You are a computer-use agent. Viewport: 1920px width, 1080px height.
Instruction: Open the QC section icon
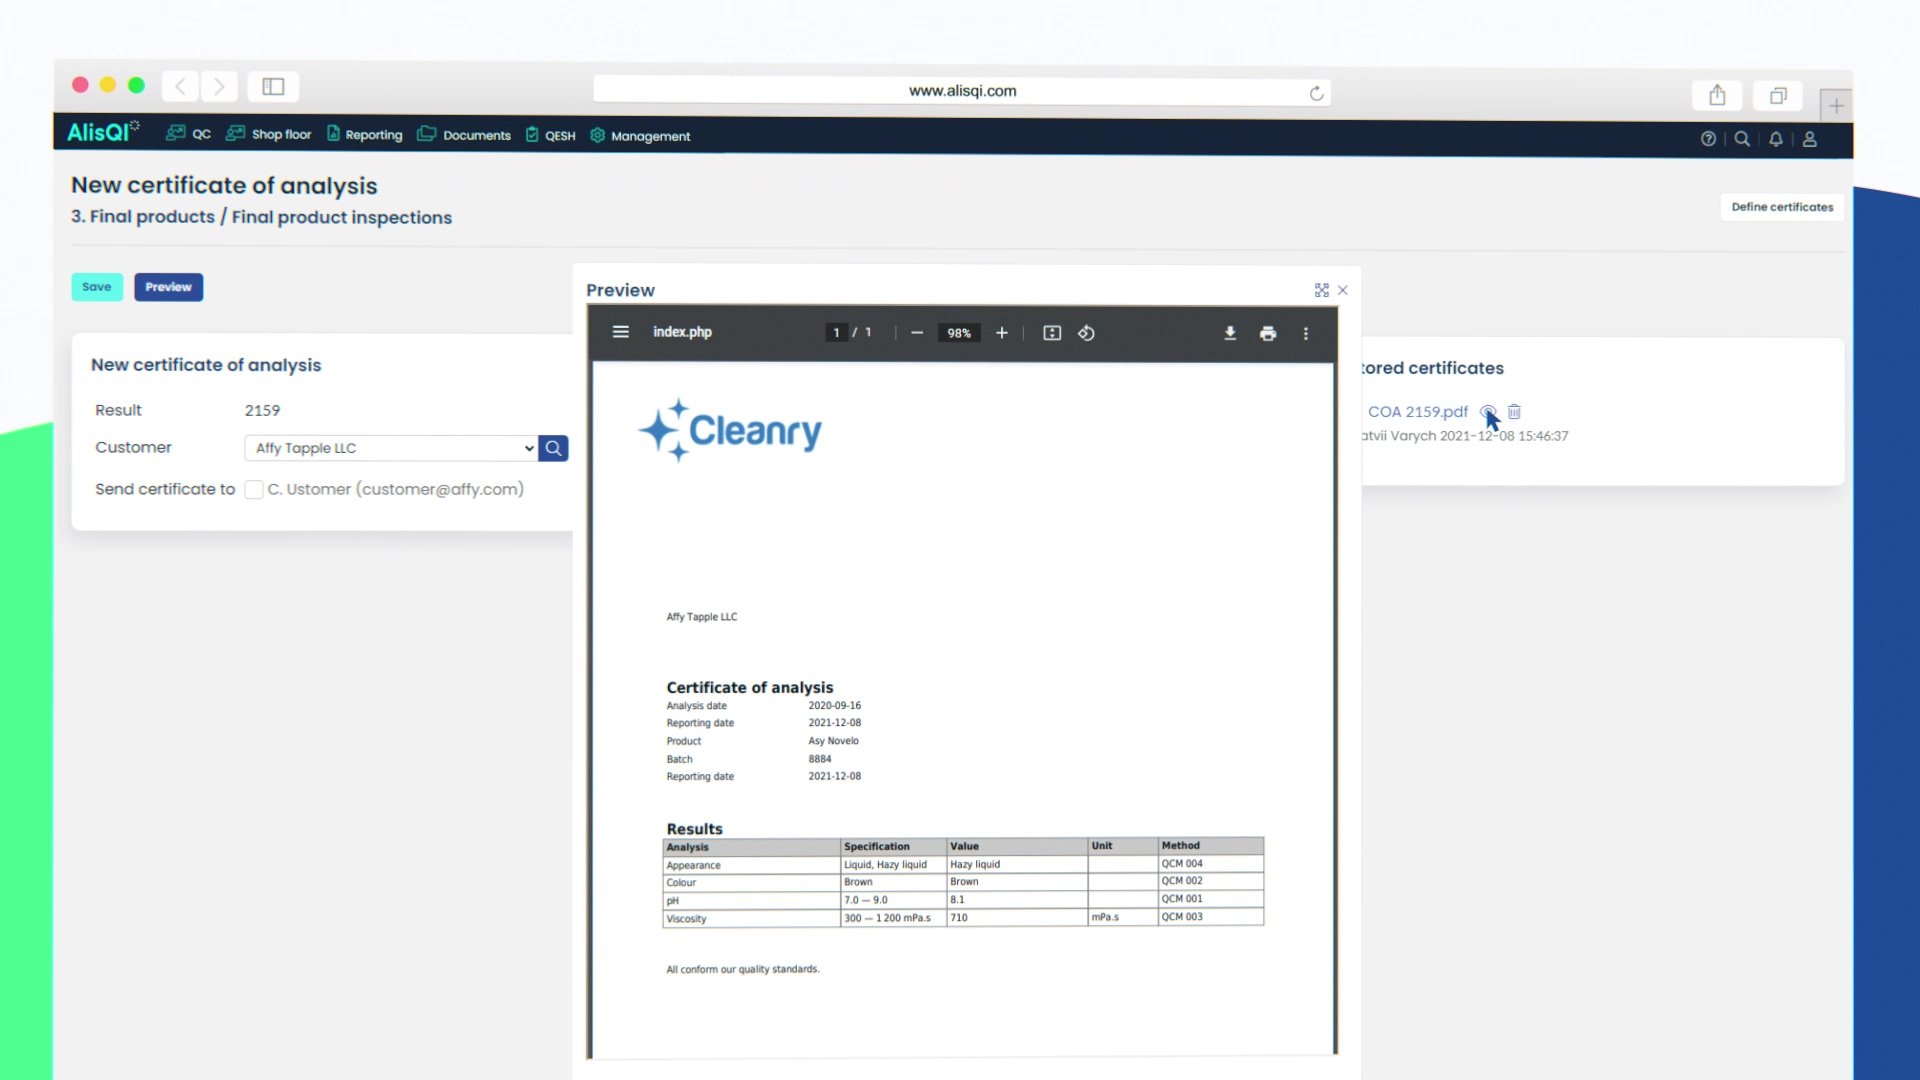tap(174, 133)
